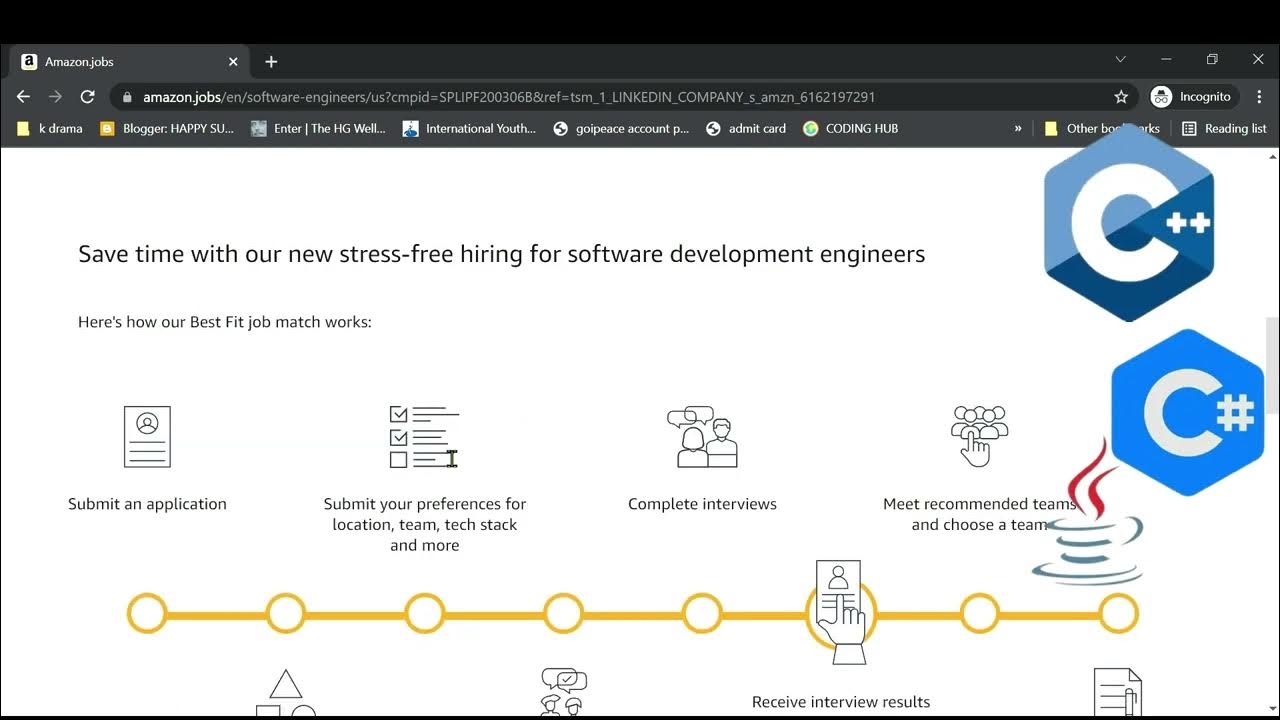
Task: Click the last circle on the yellow timeline
Action: (1118, 613)
